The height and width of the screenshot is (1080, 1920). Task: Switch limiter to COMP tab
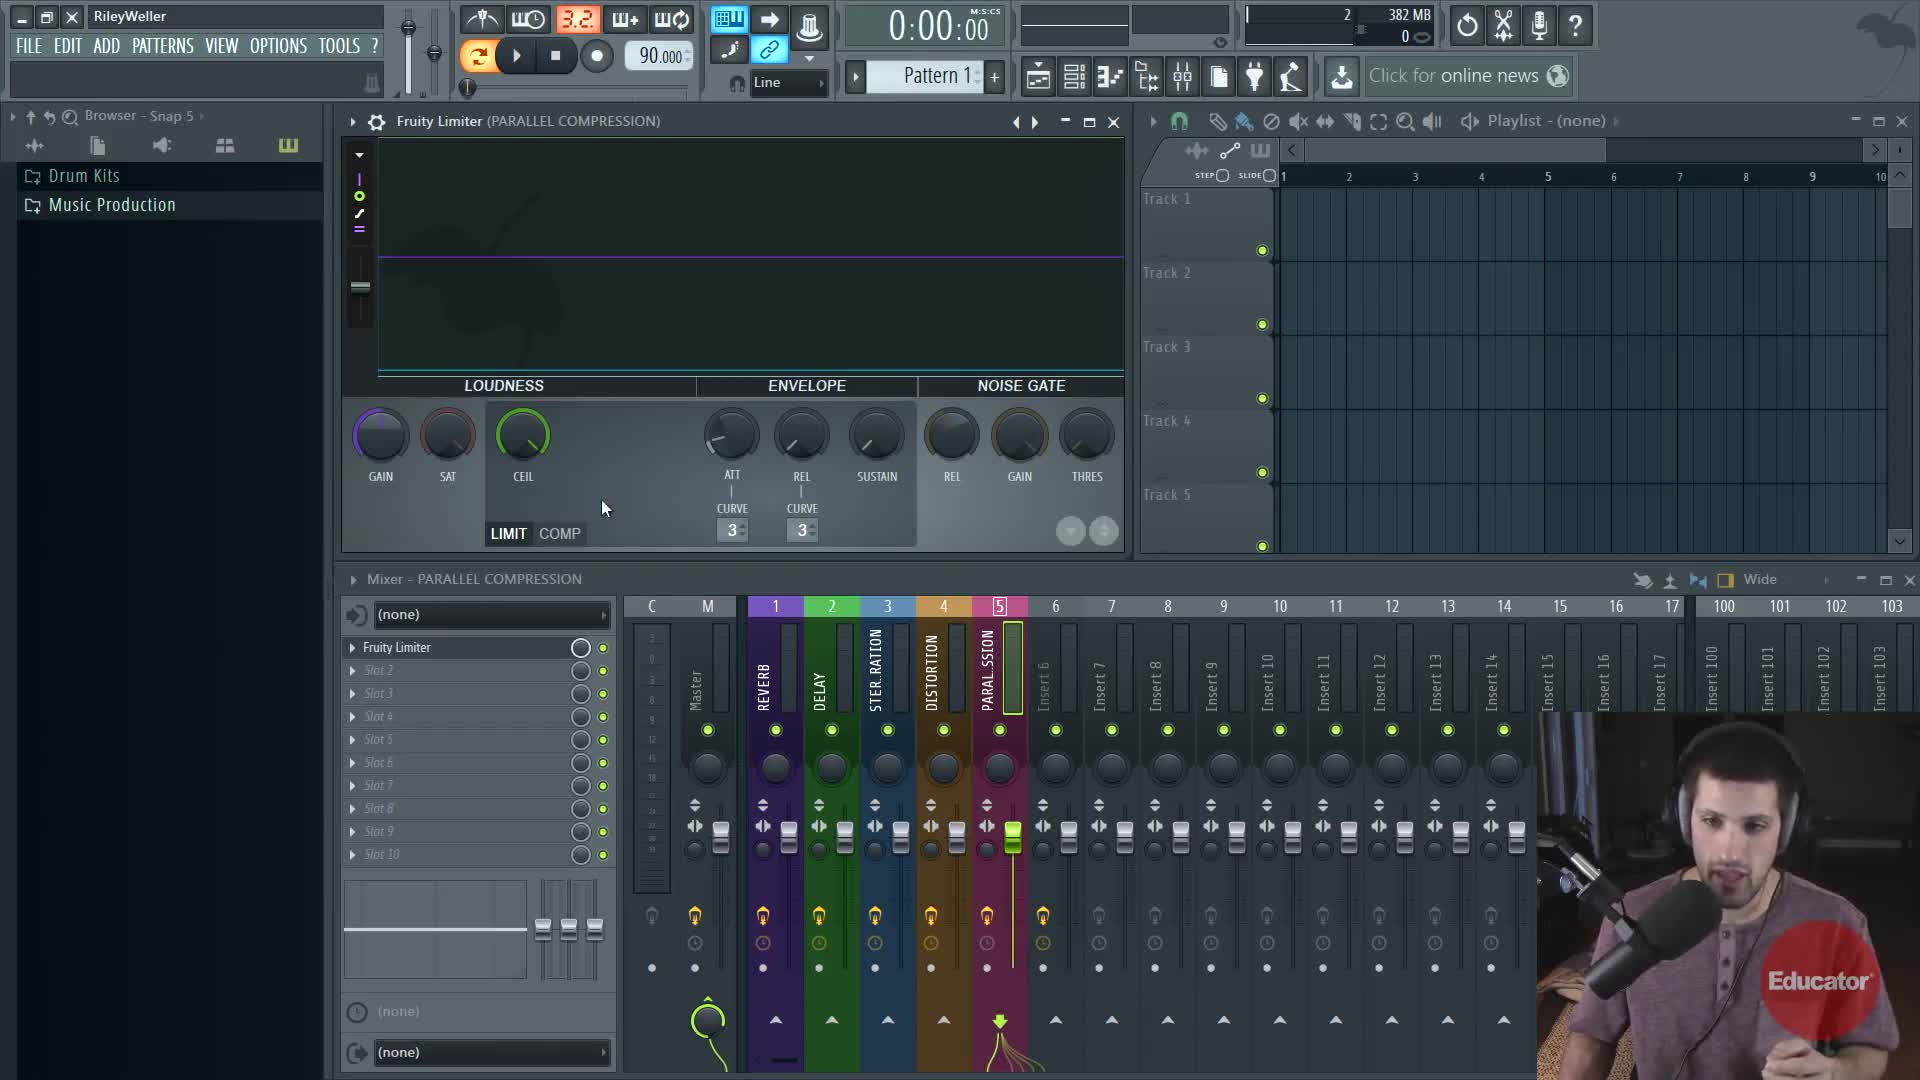coord(559,534)
